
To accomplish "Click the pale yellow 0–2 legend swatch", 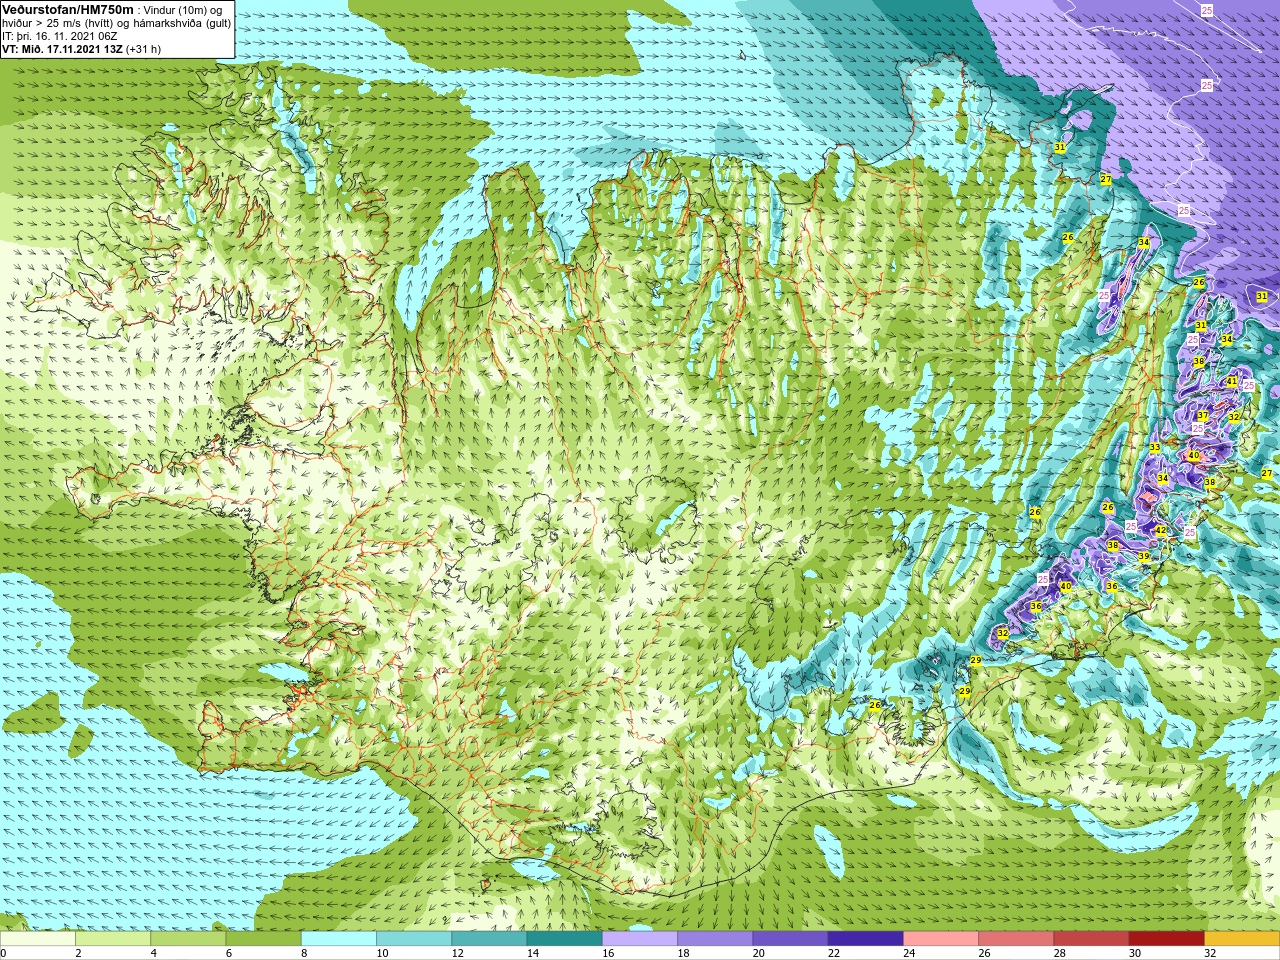I will point(38,939).
